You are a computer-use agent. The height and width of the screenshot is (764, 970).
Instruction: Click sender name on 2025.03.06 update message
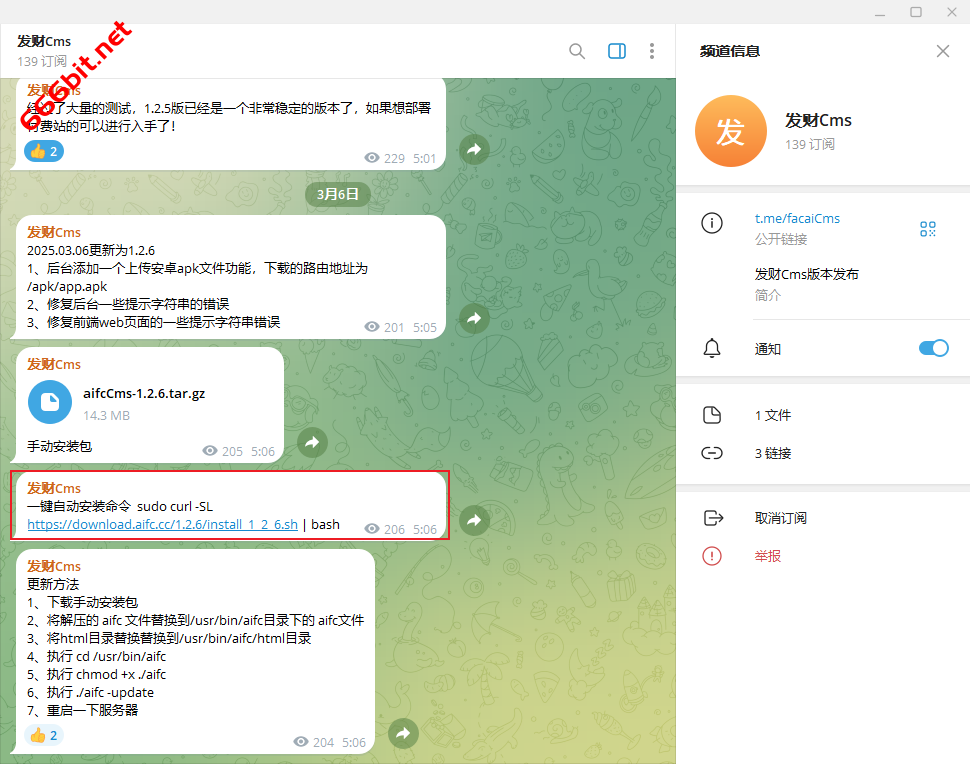click(54, 233)
